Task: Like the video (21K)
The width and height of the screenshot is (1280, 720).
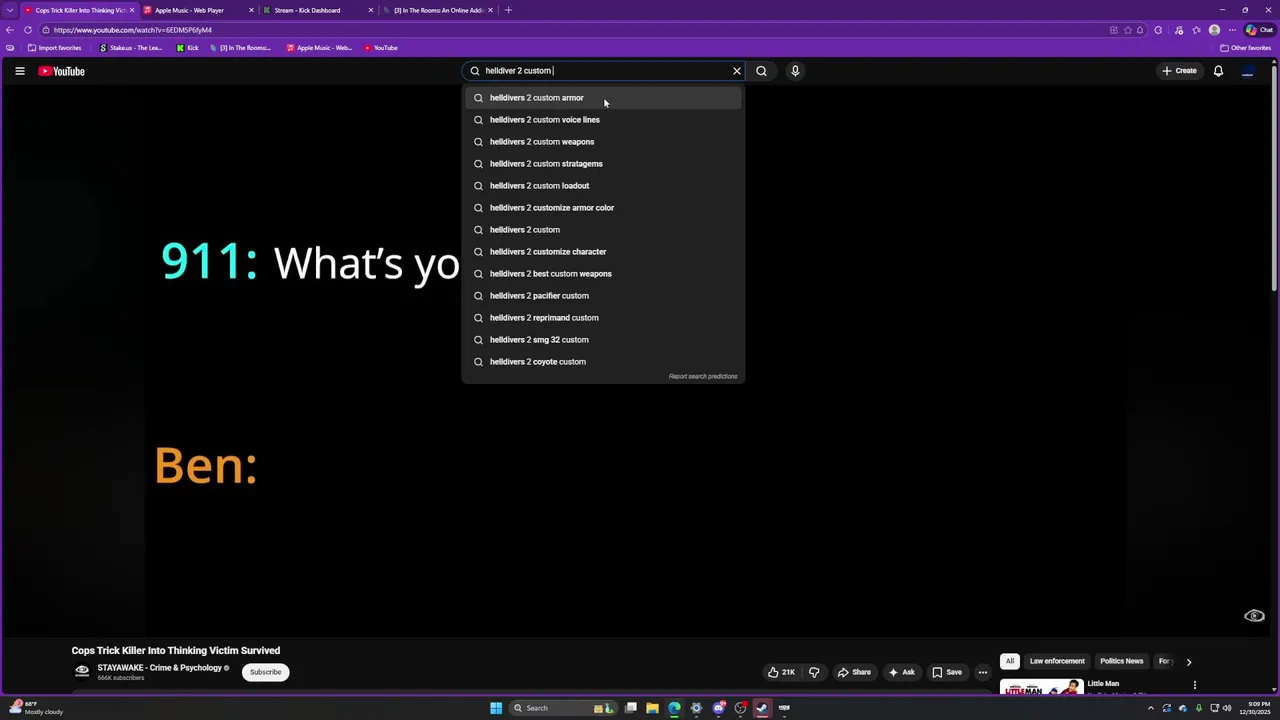Action: 782,672
